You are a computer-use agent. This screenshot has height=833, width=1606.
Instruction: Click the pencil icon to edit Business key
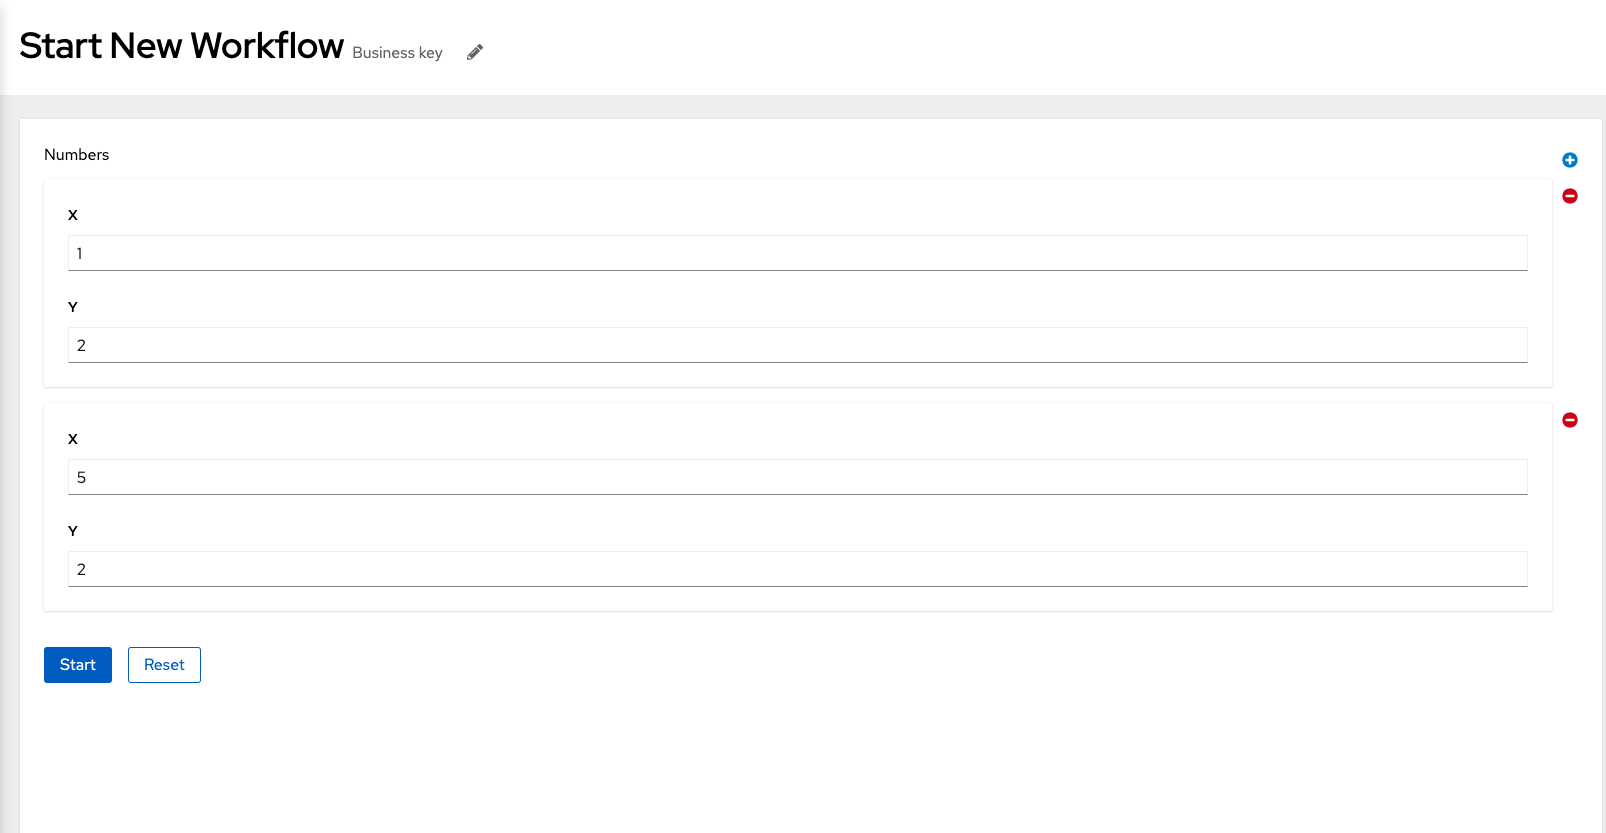pyautogui.click(x=475, y=52)
